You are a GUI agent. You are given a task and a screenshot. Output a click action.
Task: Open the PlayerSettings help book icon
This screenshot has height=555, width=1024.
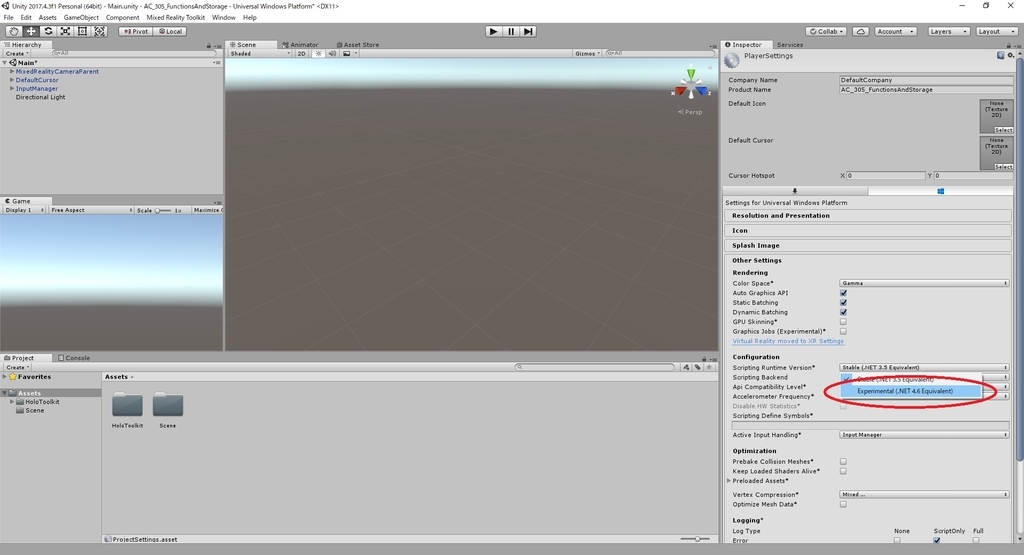pyautogui.click(x=1000, y=56)
